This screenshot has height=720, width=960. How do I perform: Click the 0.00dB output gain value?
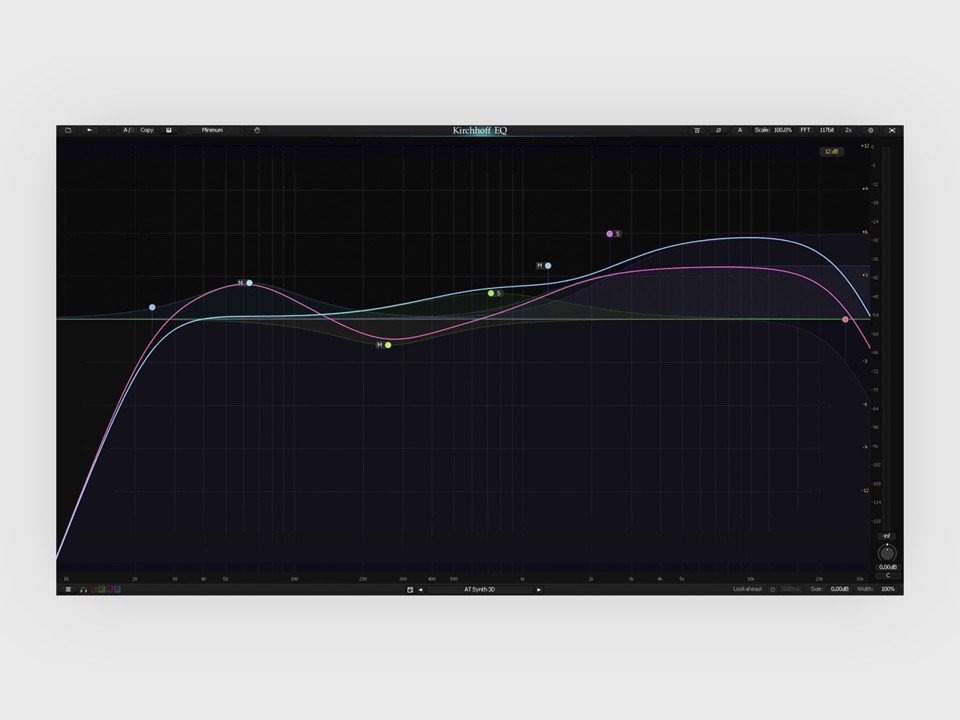(888, 568)
